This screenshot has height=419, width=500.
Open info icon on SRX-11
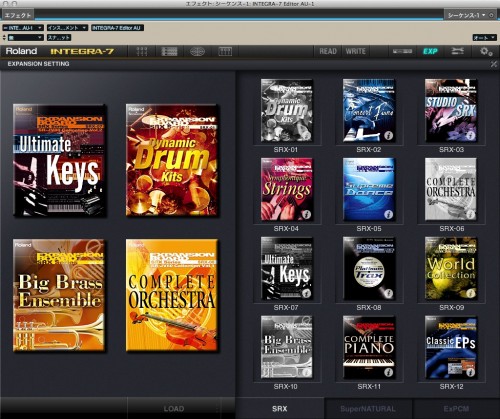(x=388, y=372)
